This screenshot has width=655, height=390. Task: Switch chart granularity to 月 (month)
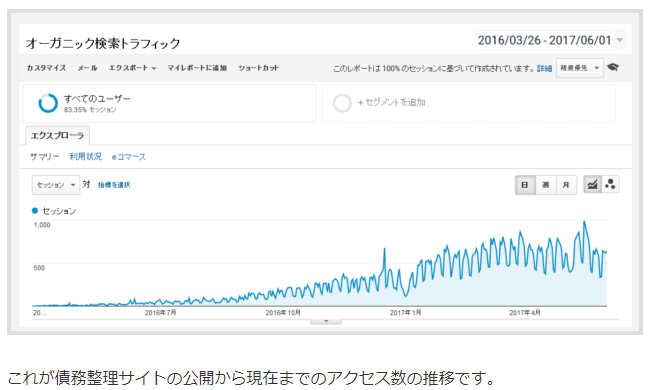click(x=566, y=185)
